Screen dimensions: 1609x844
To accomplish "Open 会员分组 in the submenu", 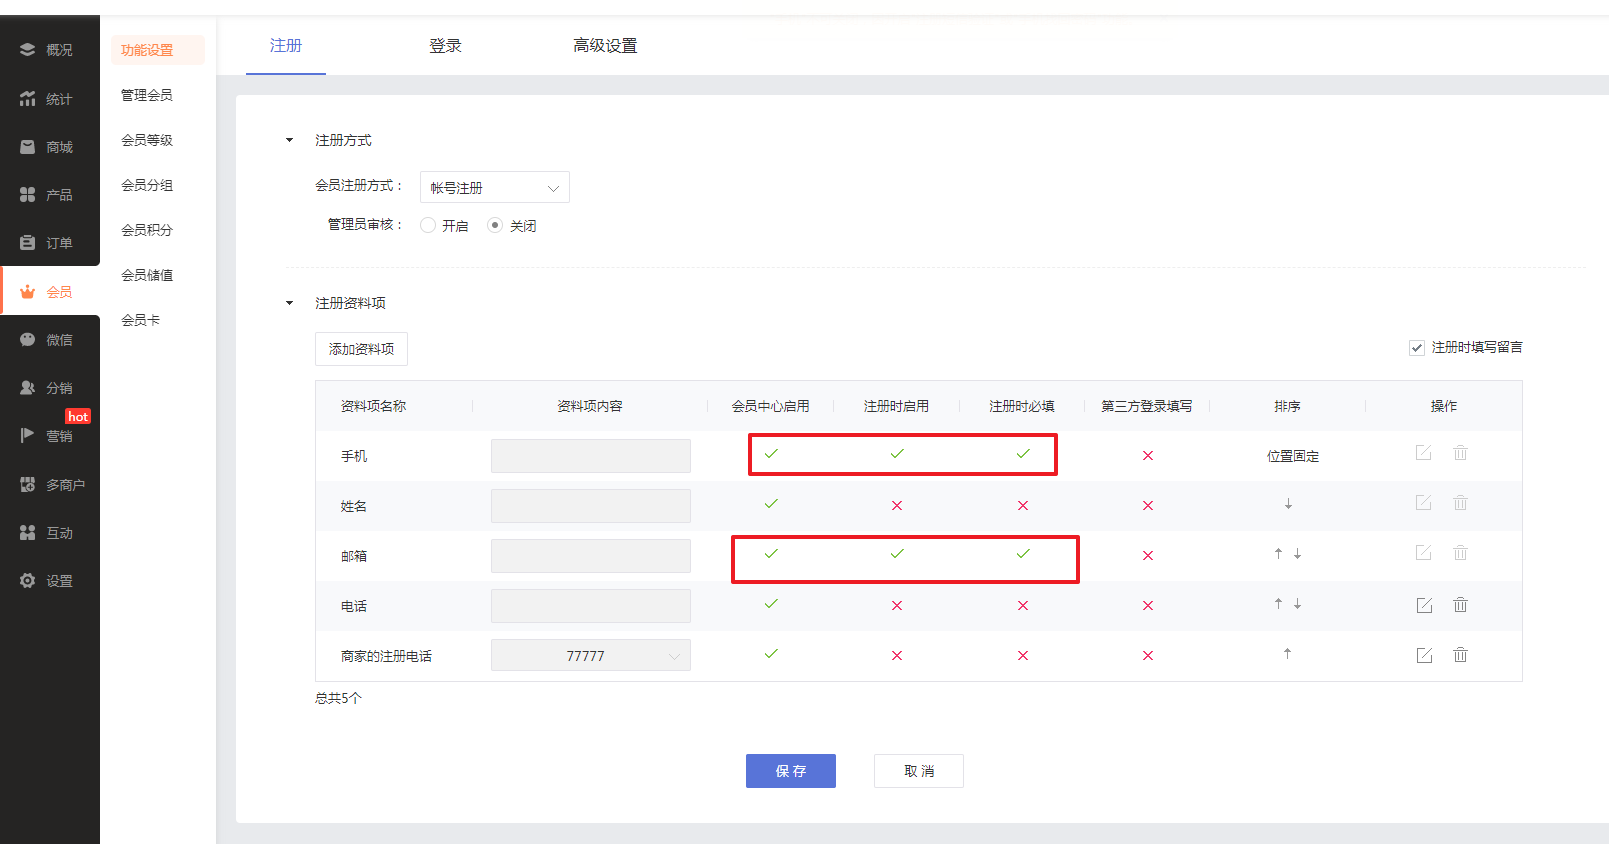I will (147, 185).
